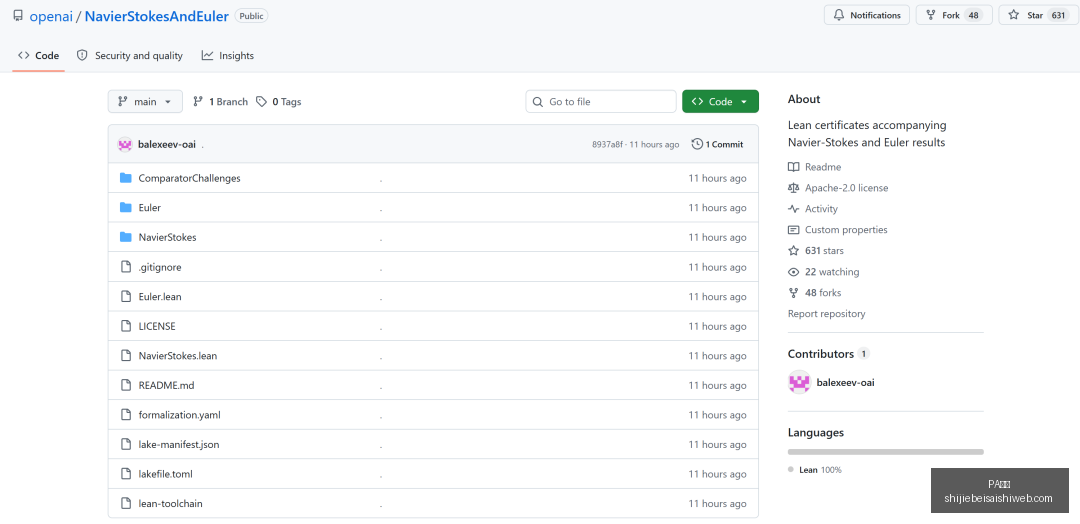1080x524 pixels.
Task: Click the repository book icon beside openai
Action: [18, 15]
